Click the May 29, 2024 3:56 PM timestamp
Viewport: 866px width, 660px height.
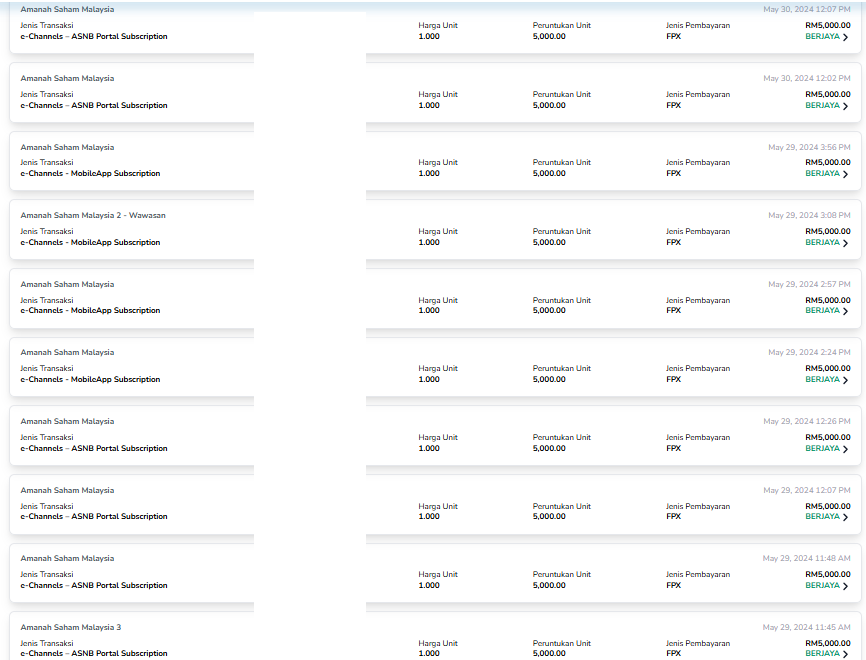(809, 147)
